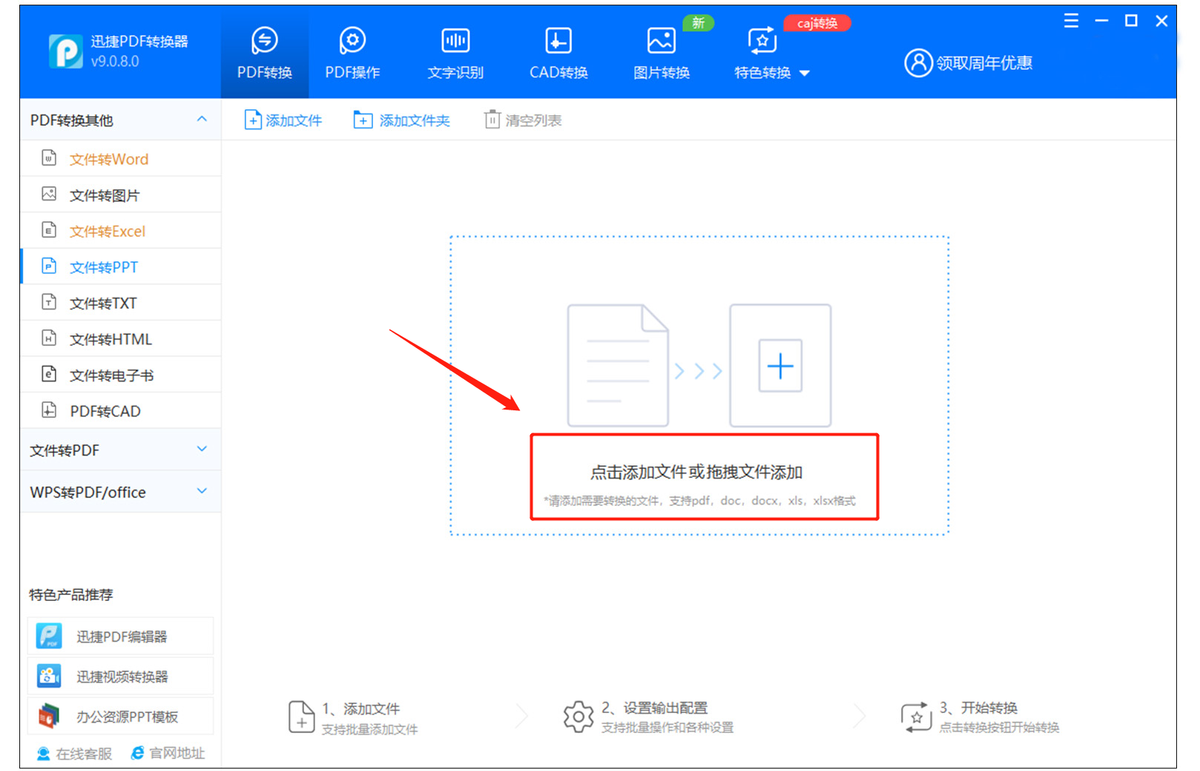Click the 迅捷视频转换器 product icon
Viewport: 1200px width, 771px height.
pos(49,676)
